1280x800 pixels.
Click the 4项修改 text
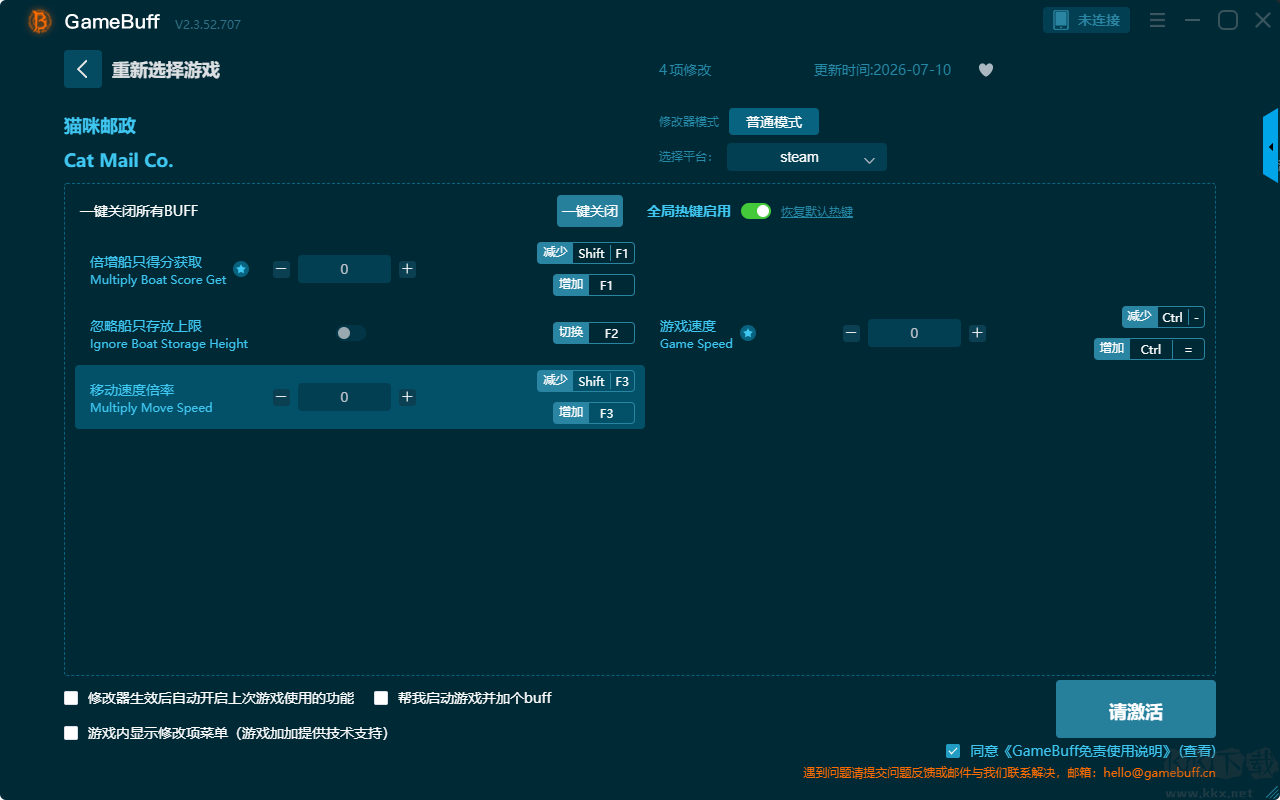(x=685, y=70)
